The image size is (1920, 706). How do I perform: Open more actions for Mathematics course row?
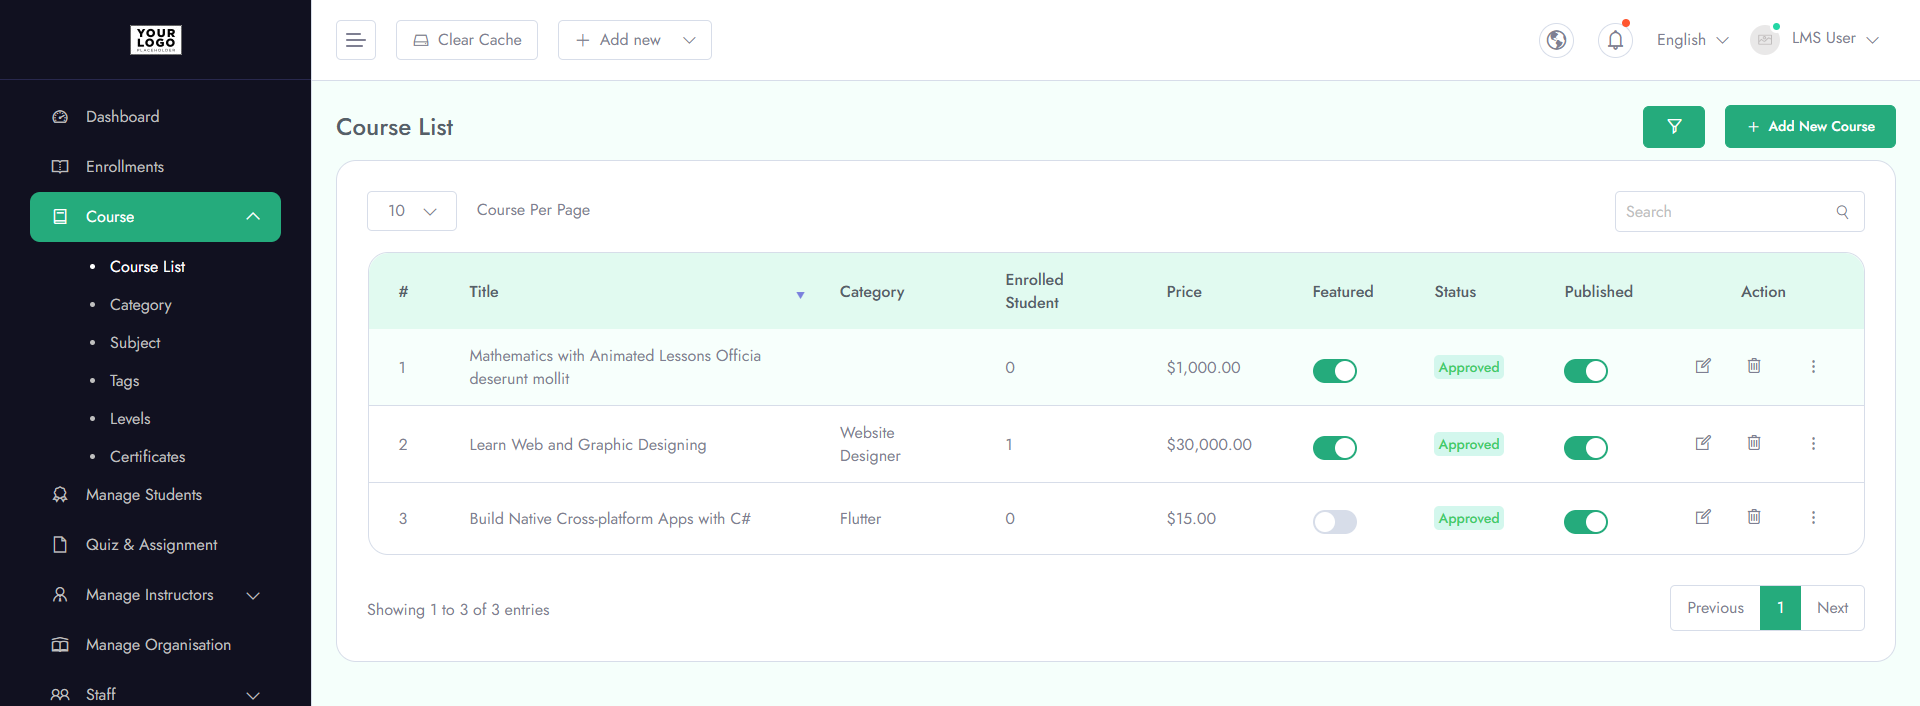click(x=1813, y=367)
